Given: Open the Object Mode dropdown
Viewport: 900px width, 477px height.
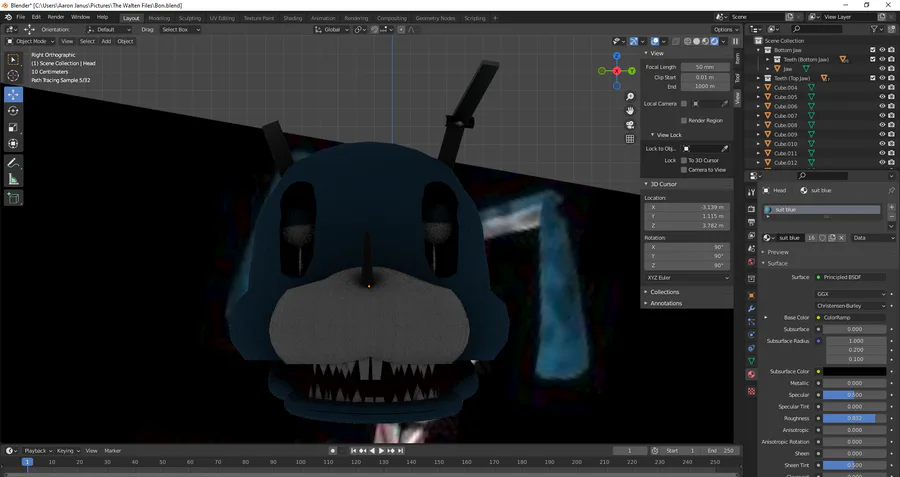Looking at the screenshot, I should tap(30, 41).
